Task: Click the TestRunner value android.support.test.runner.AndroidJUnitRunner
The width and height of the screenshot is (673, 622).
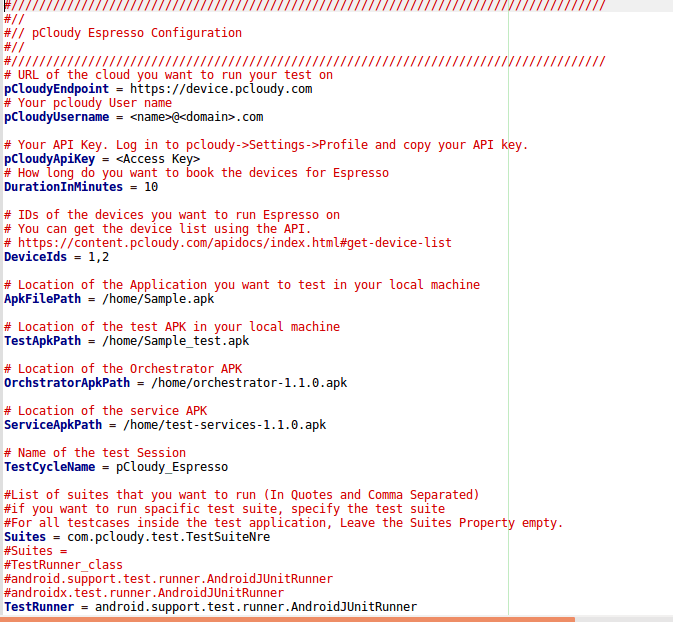Action: (256, 607)
